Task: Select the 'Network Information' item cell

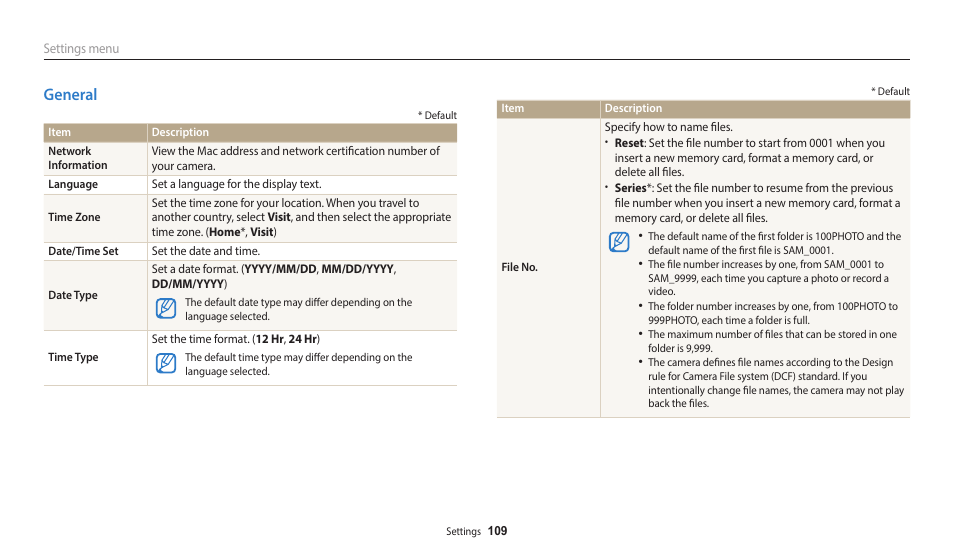Action: pos(95,158)
